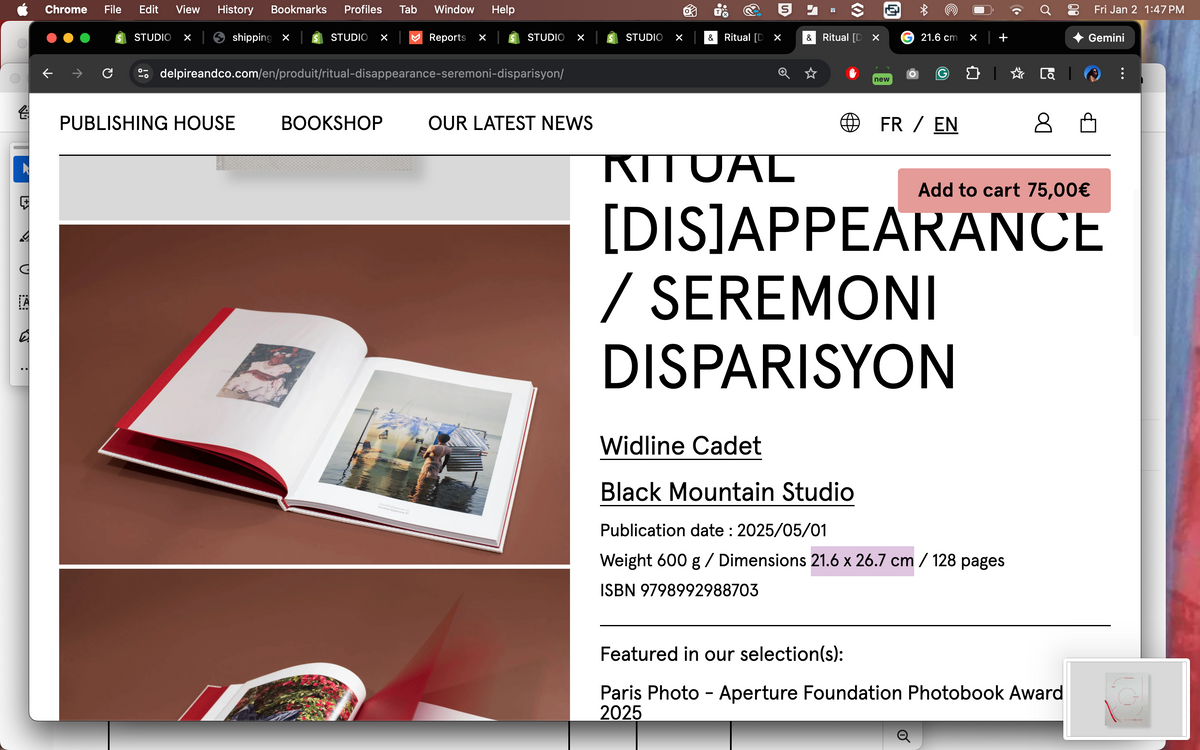Open the Chrome three-dot menu

(x=1122, y=74)
